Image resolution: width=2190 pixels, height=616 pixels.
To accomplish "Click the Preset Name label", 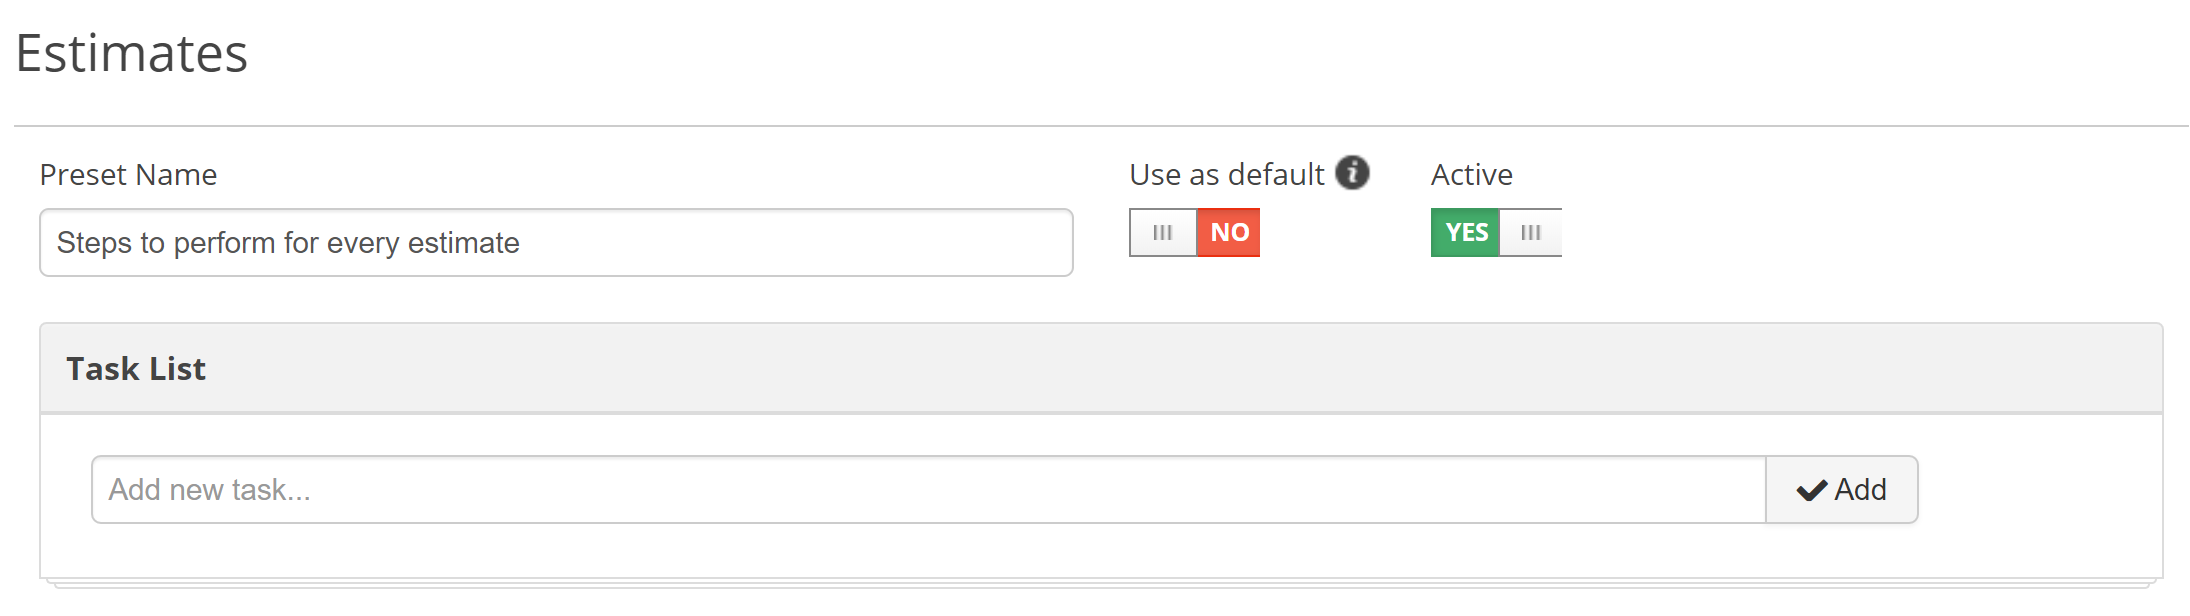I will click(x=128, y=175).
